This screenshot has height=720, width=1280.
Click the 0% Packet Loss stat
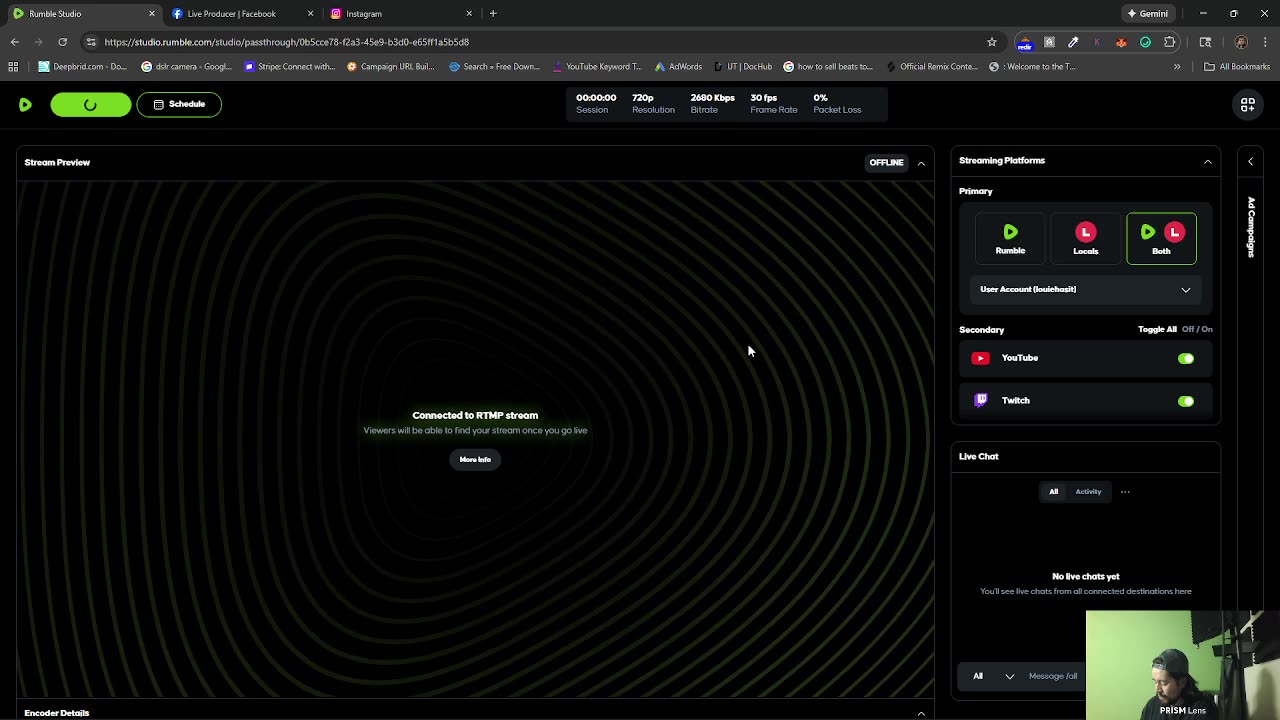click(837, 103)
